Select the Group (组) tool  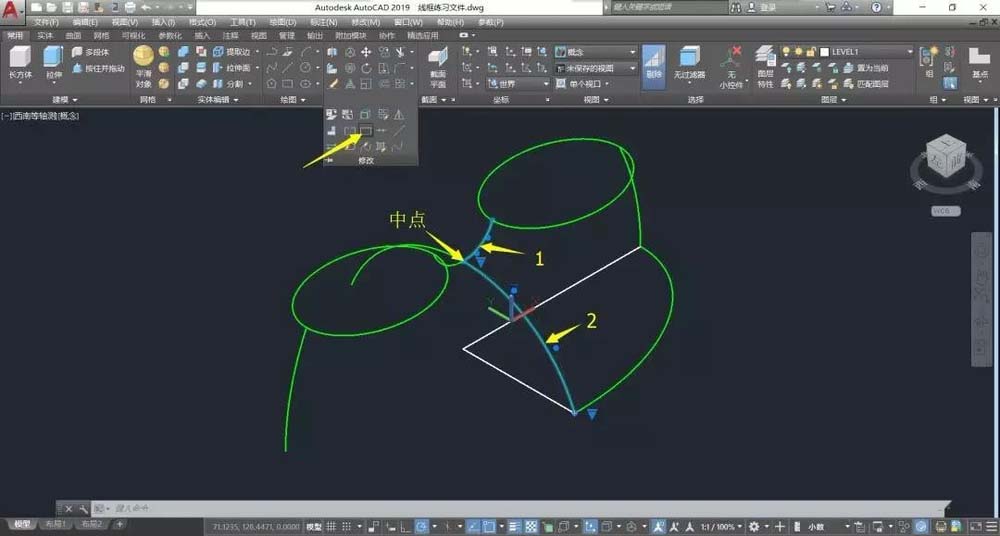928,64
